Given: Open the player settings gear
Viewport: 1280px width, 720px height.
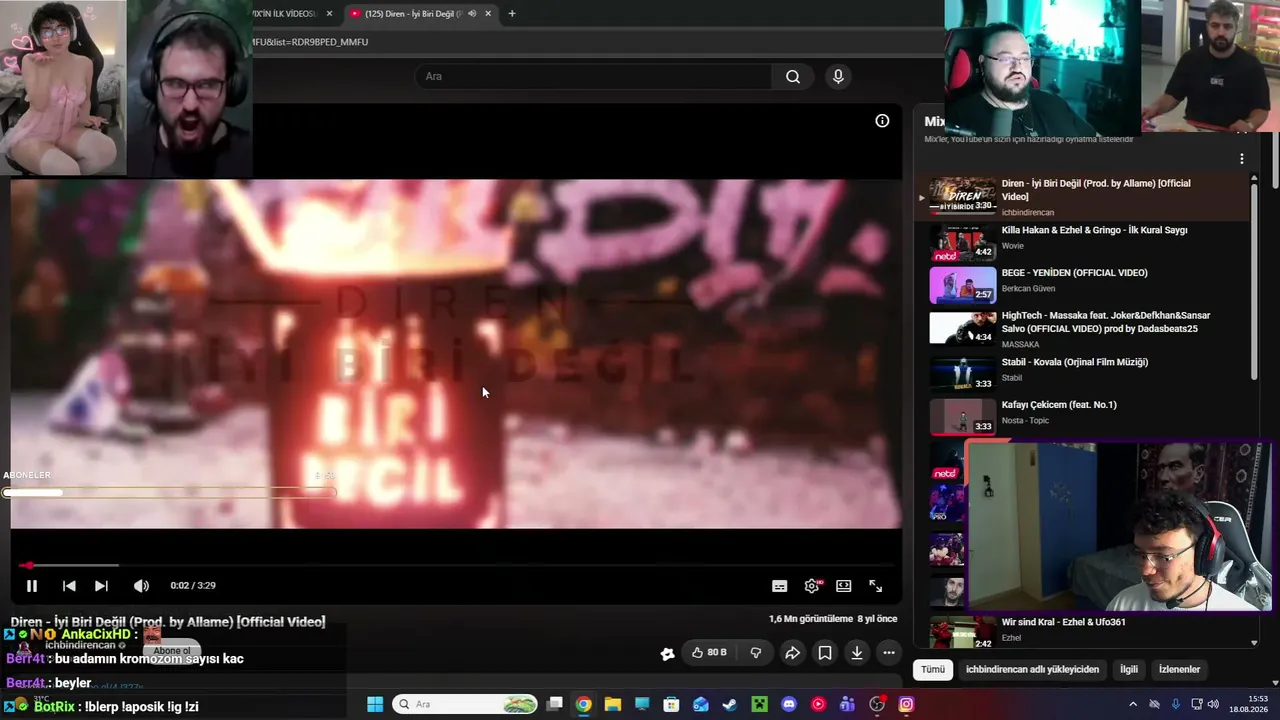Looking at the screenshot, I should [812, 586].
